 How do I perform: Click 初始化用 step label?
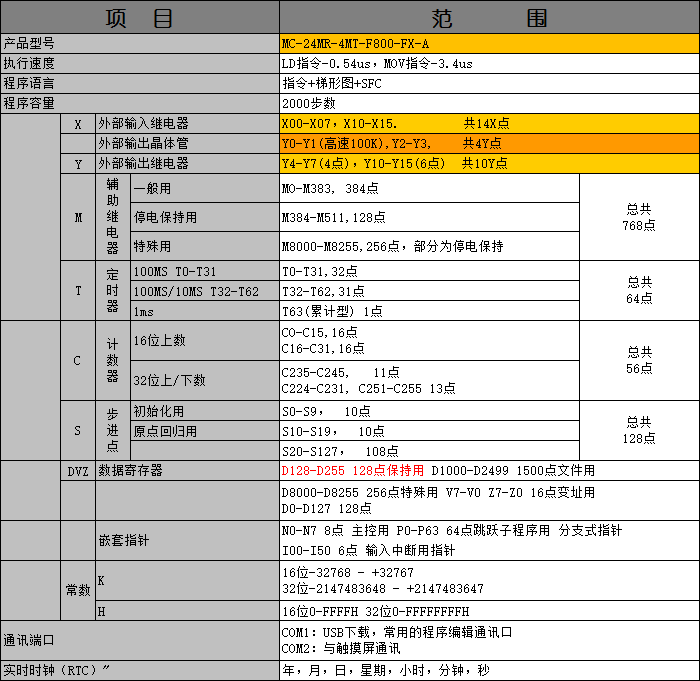click(205, 411)
